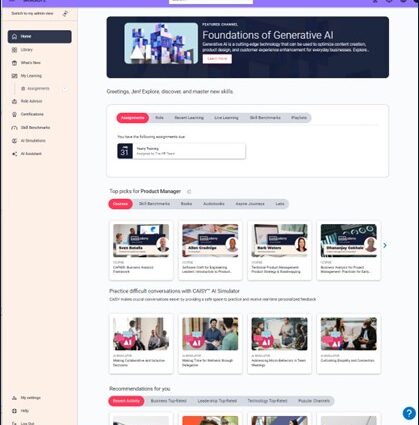The height and width of the screenshot is (425, 419).
Task: Select Leadership Top Rated recommendations tab
Action: point(217,401)
